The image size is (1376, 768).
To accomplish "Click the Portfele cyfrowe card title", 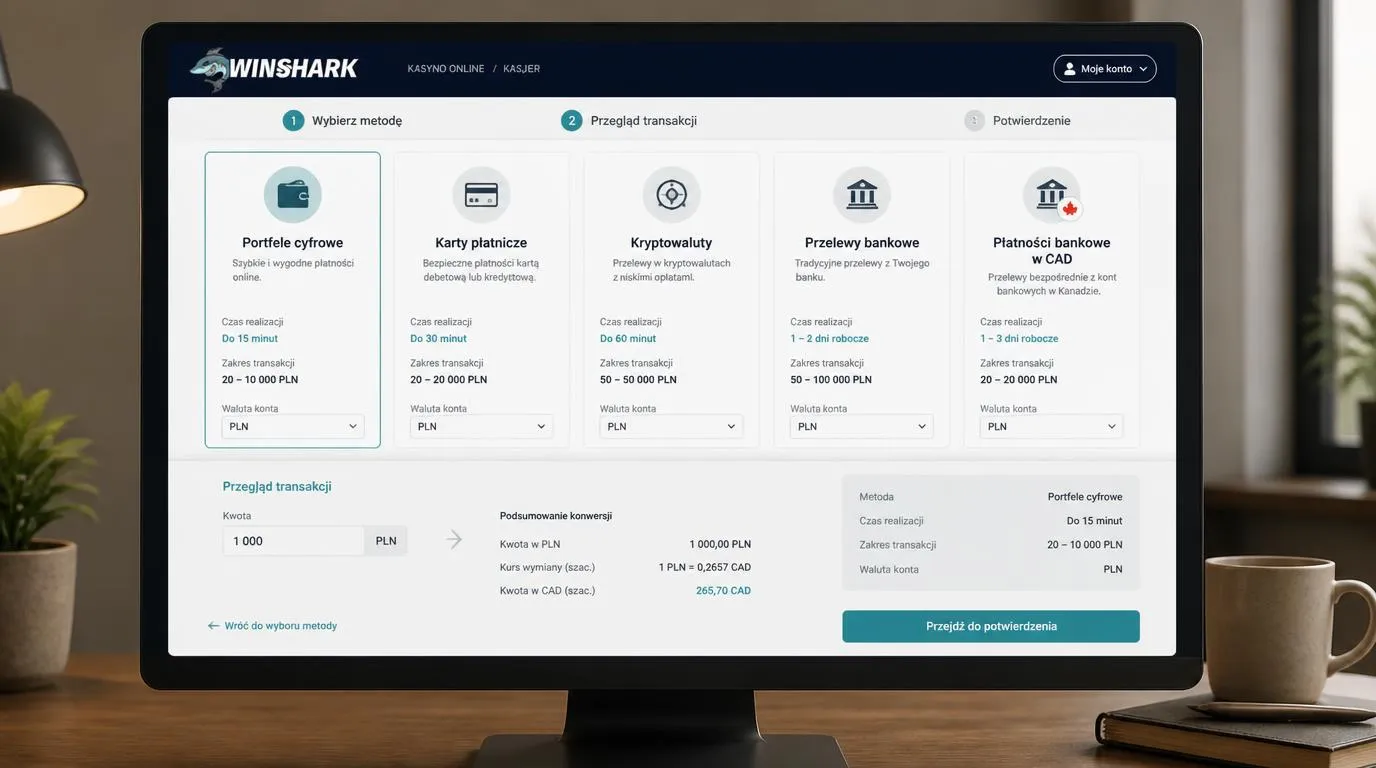I will (293, 243).
